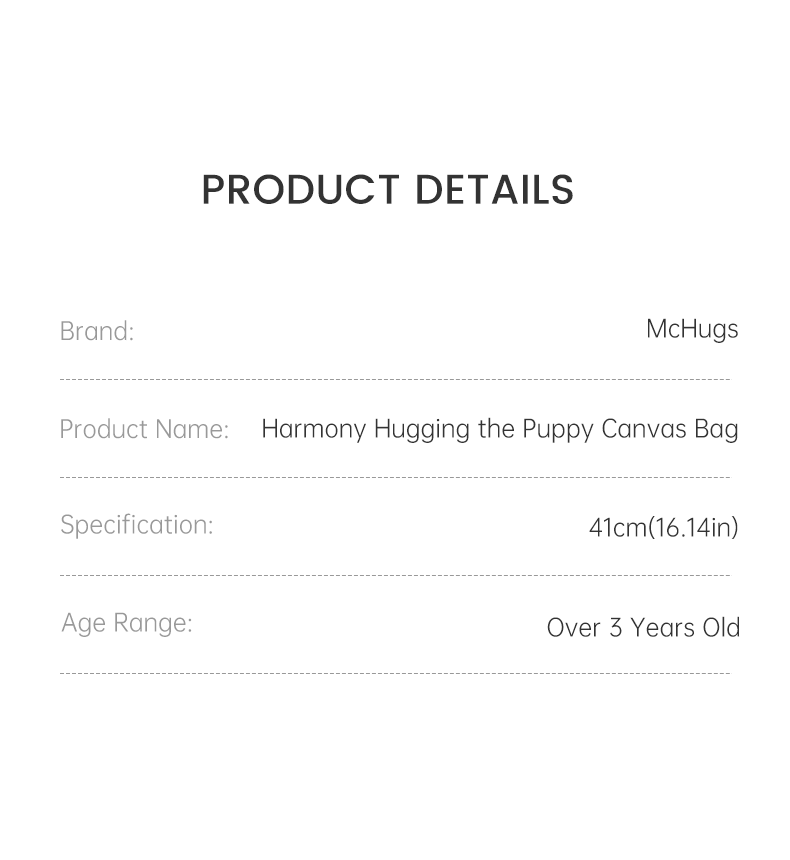Click the words Canvas Bag
This screenshot has height=860, width=790.
(x=670, y=429)
